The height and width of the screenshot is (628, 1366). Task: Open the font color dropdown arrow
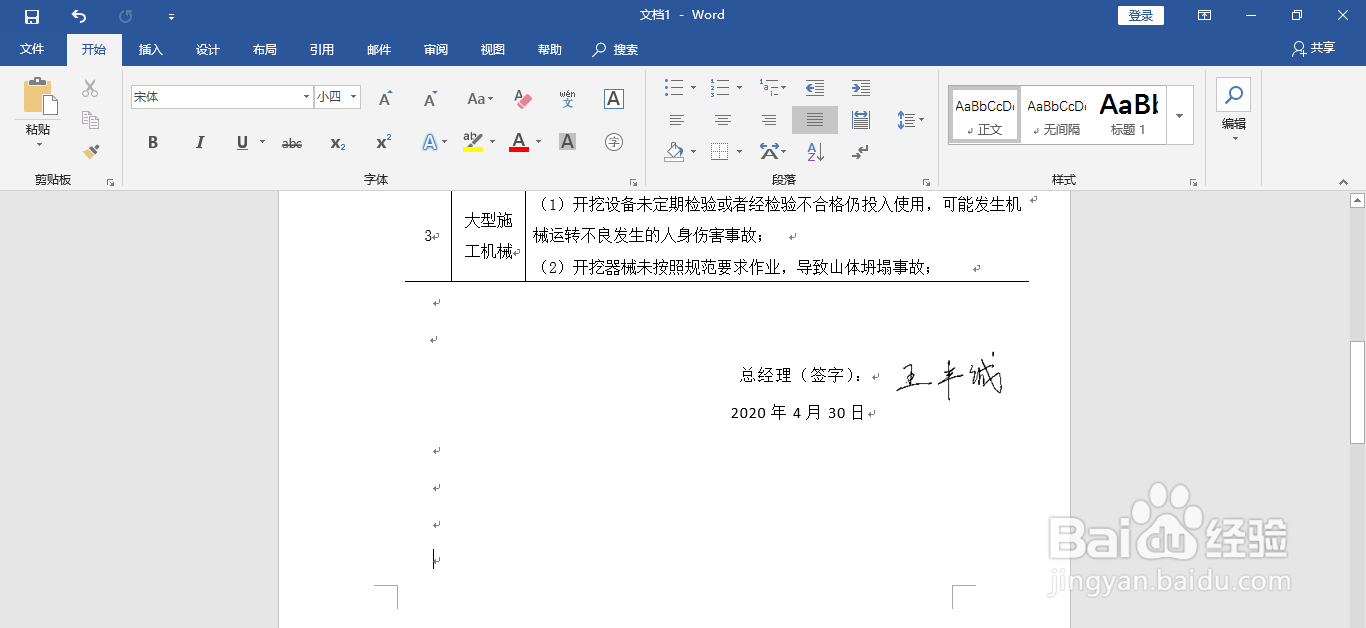537,142
